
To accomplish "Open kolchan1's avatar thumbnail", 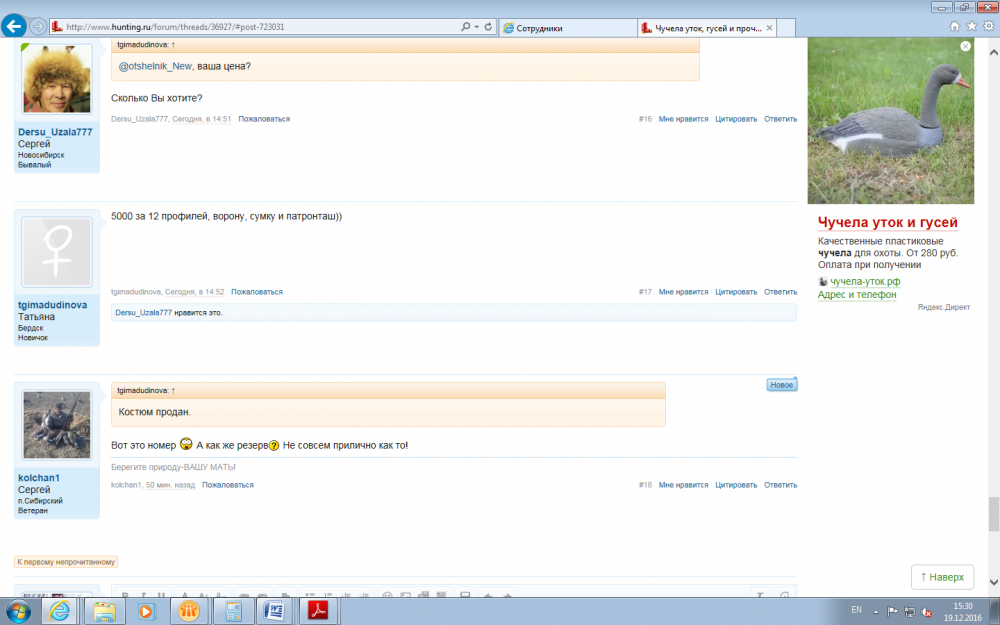I will click(57, 425).
